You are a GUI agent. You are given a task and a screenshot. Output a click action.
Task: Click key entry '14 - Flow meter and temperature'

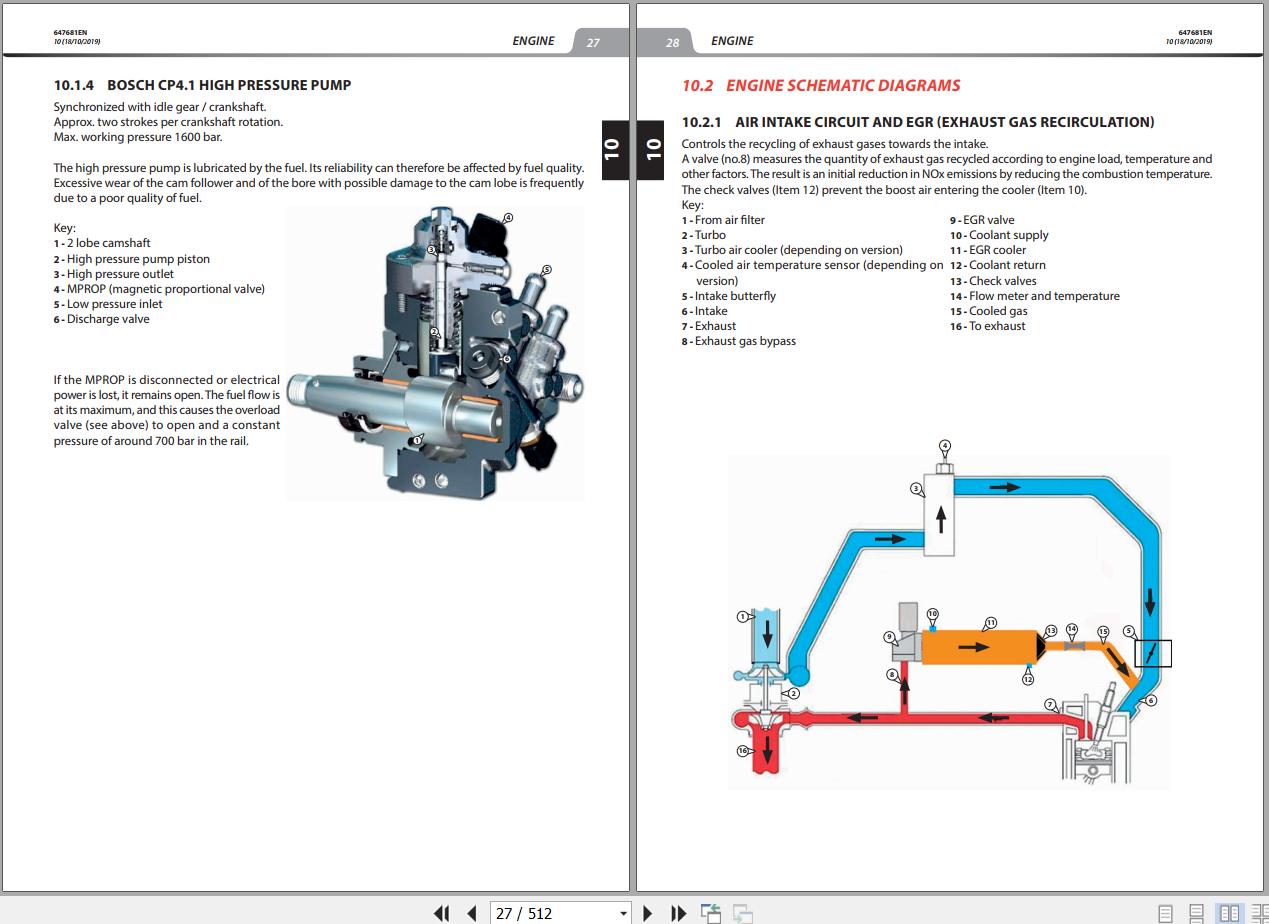1034,296
